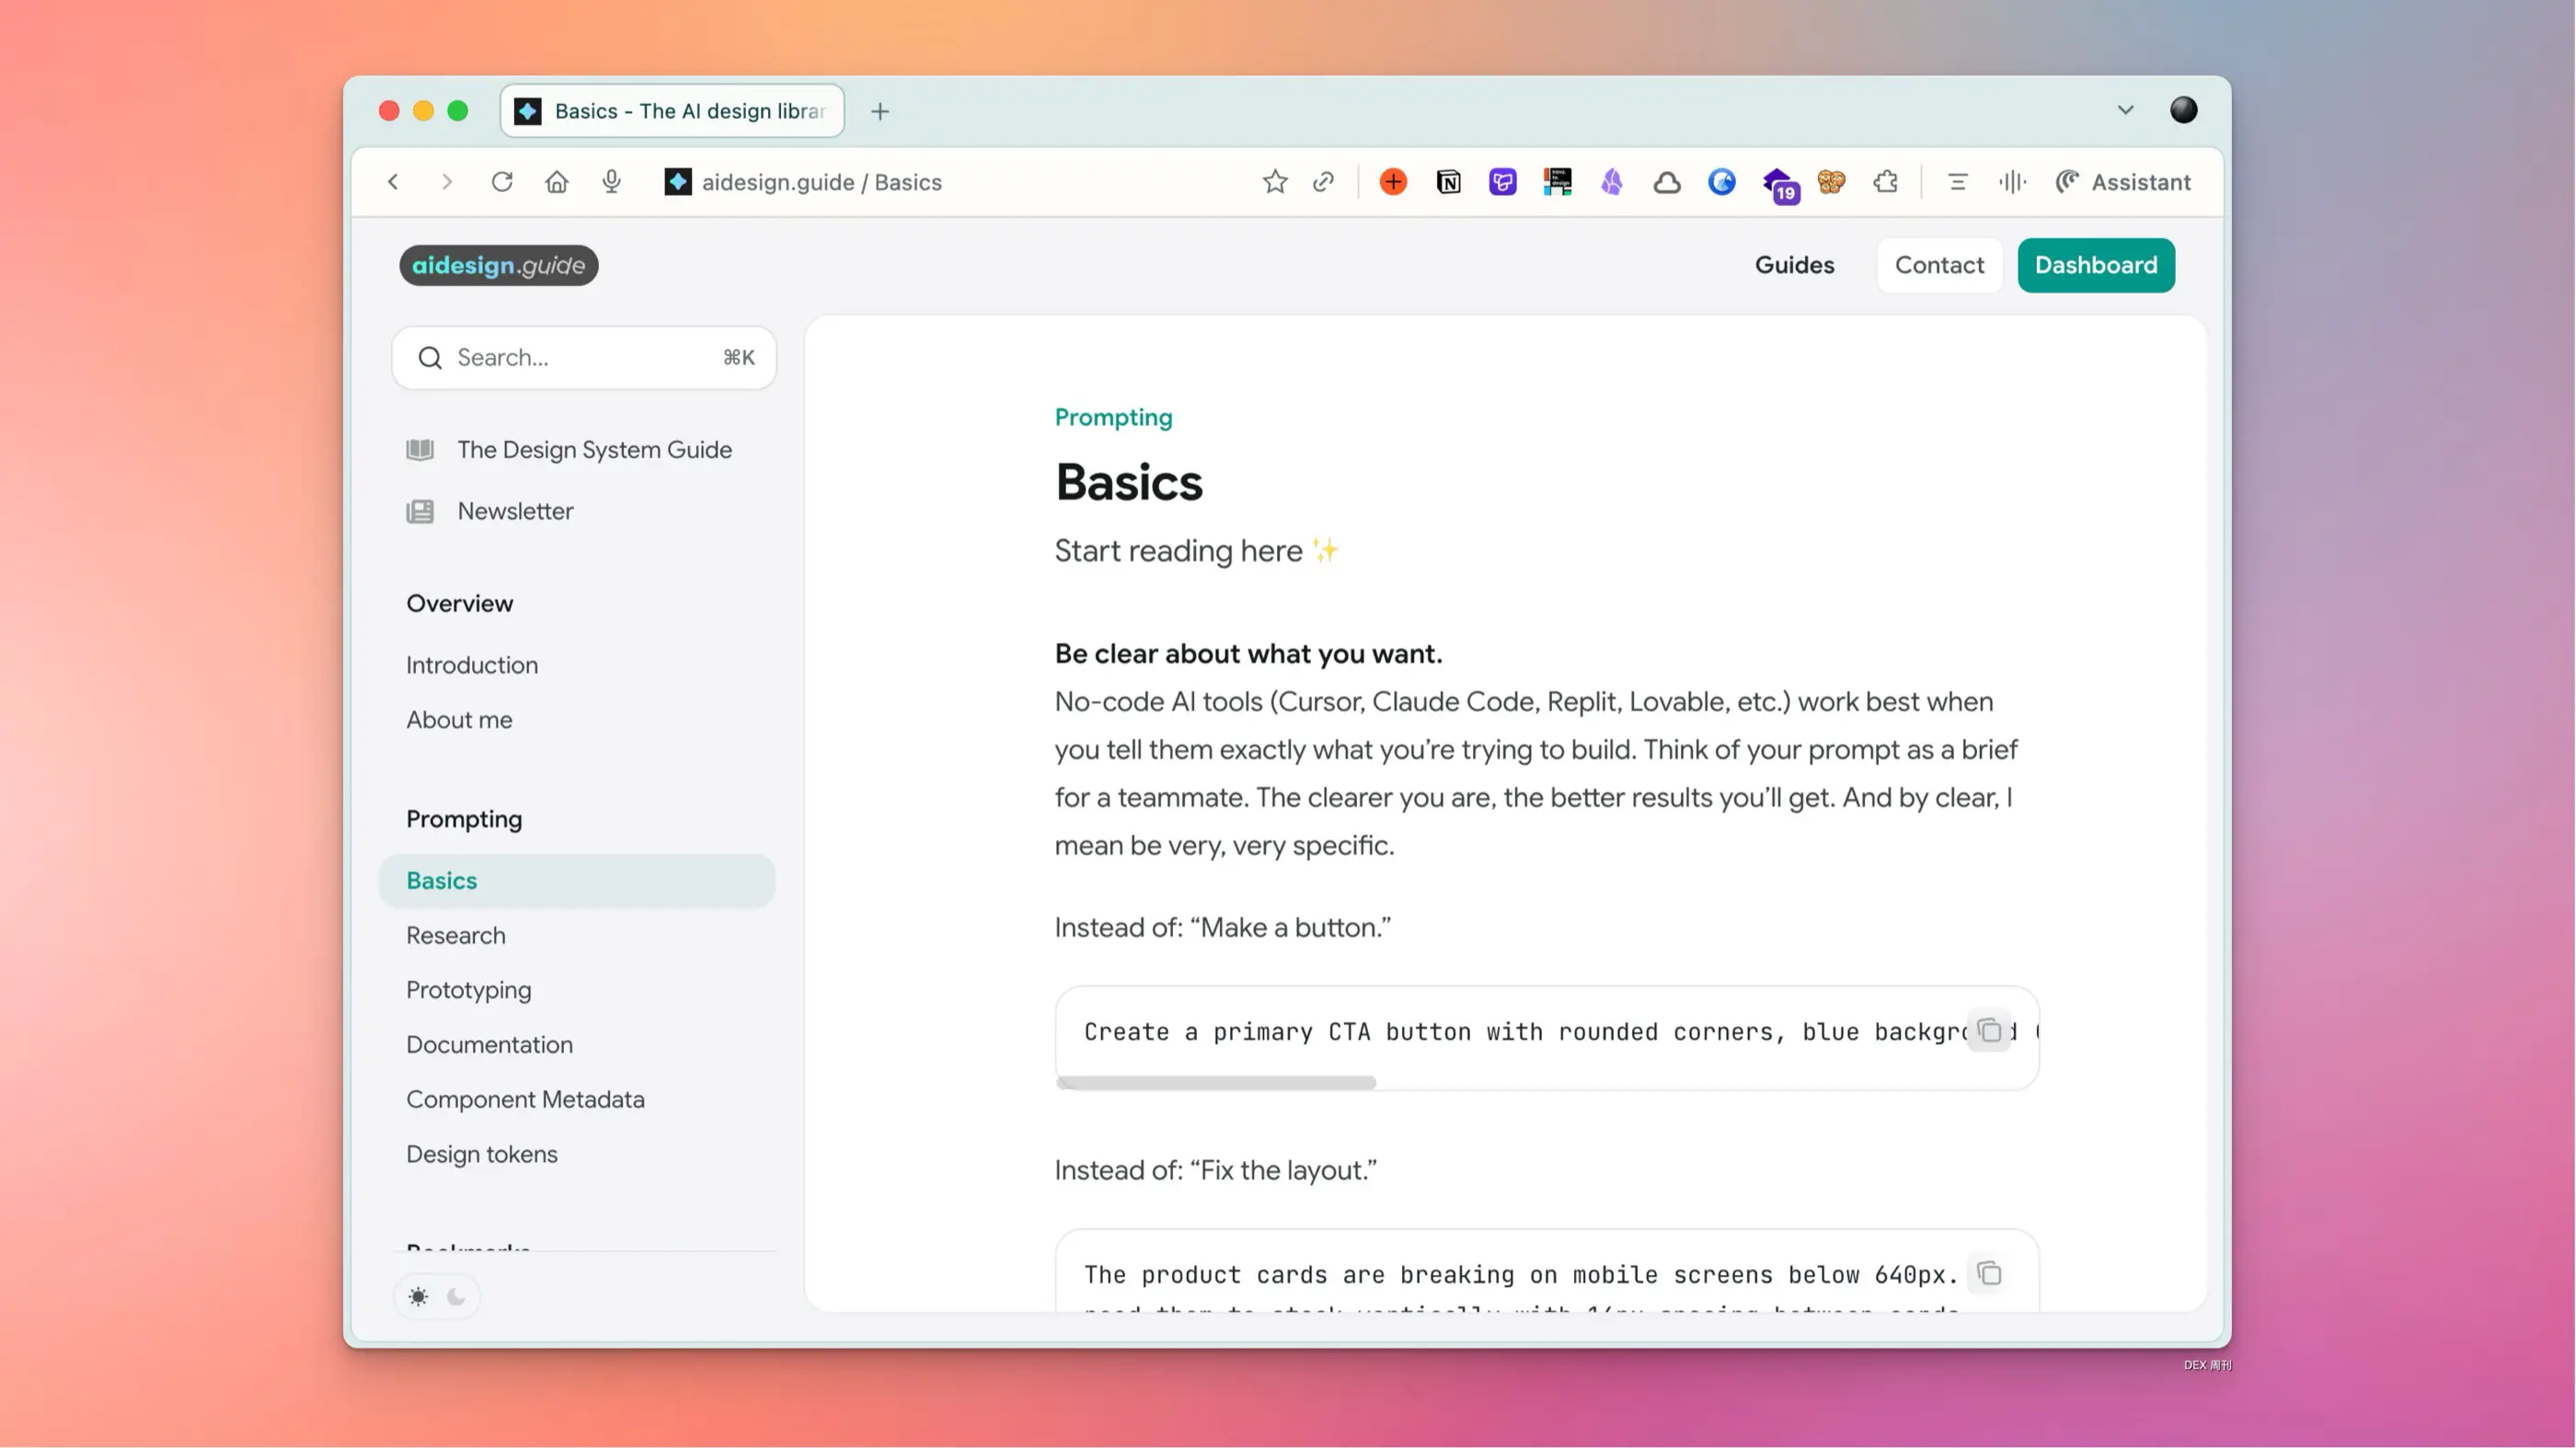Select Research in Prompting sidebar
The width and height of the screenshot is (2576, 1448).
point(456,935)
